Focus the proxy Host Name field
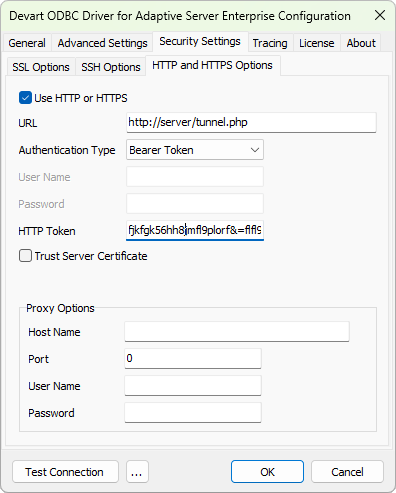The height and width of the screenshot is (493, 396). [x=237, y=332]
